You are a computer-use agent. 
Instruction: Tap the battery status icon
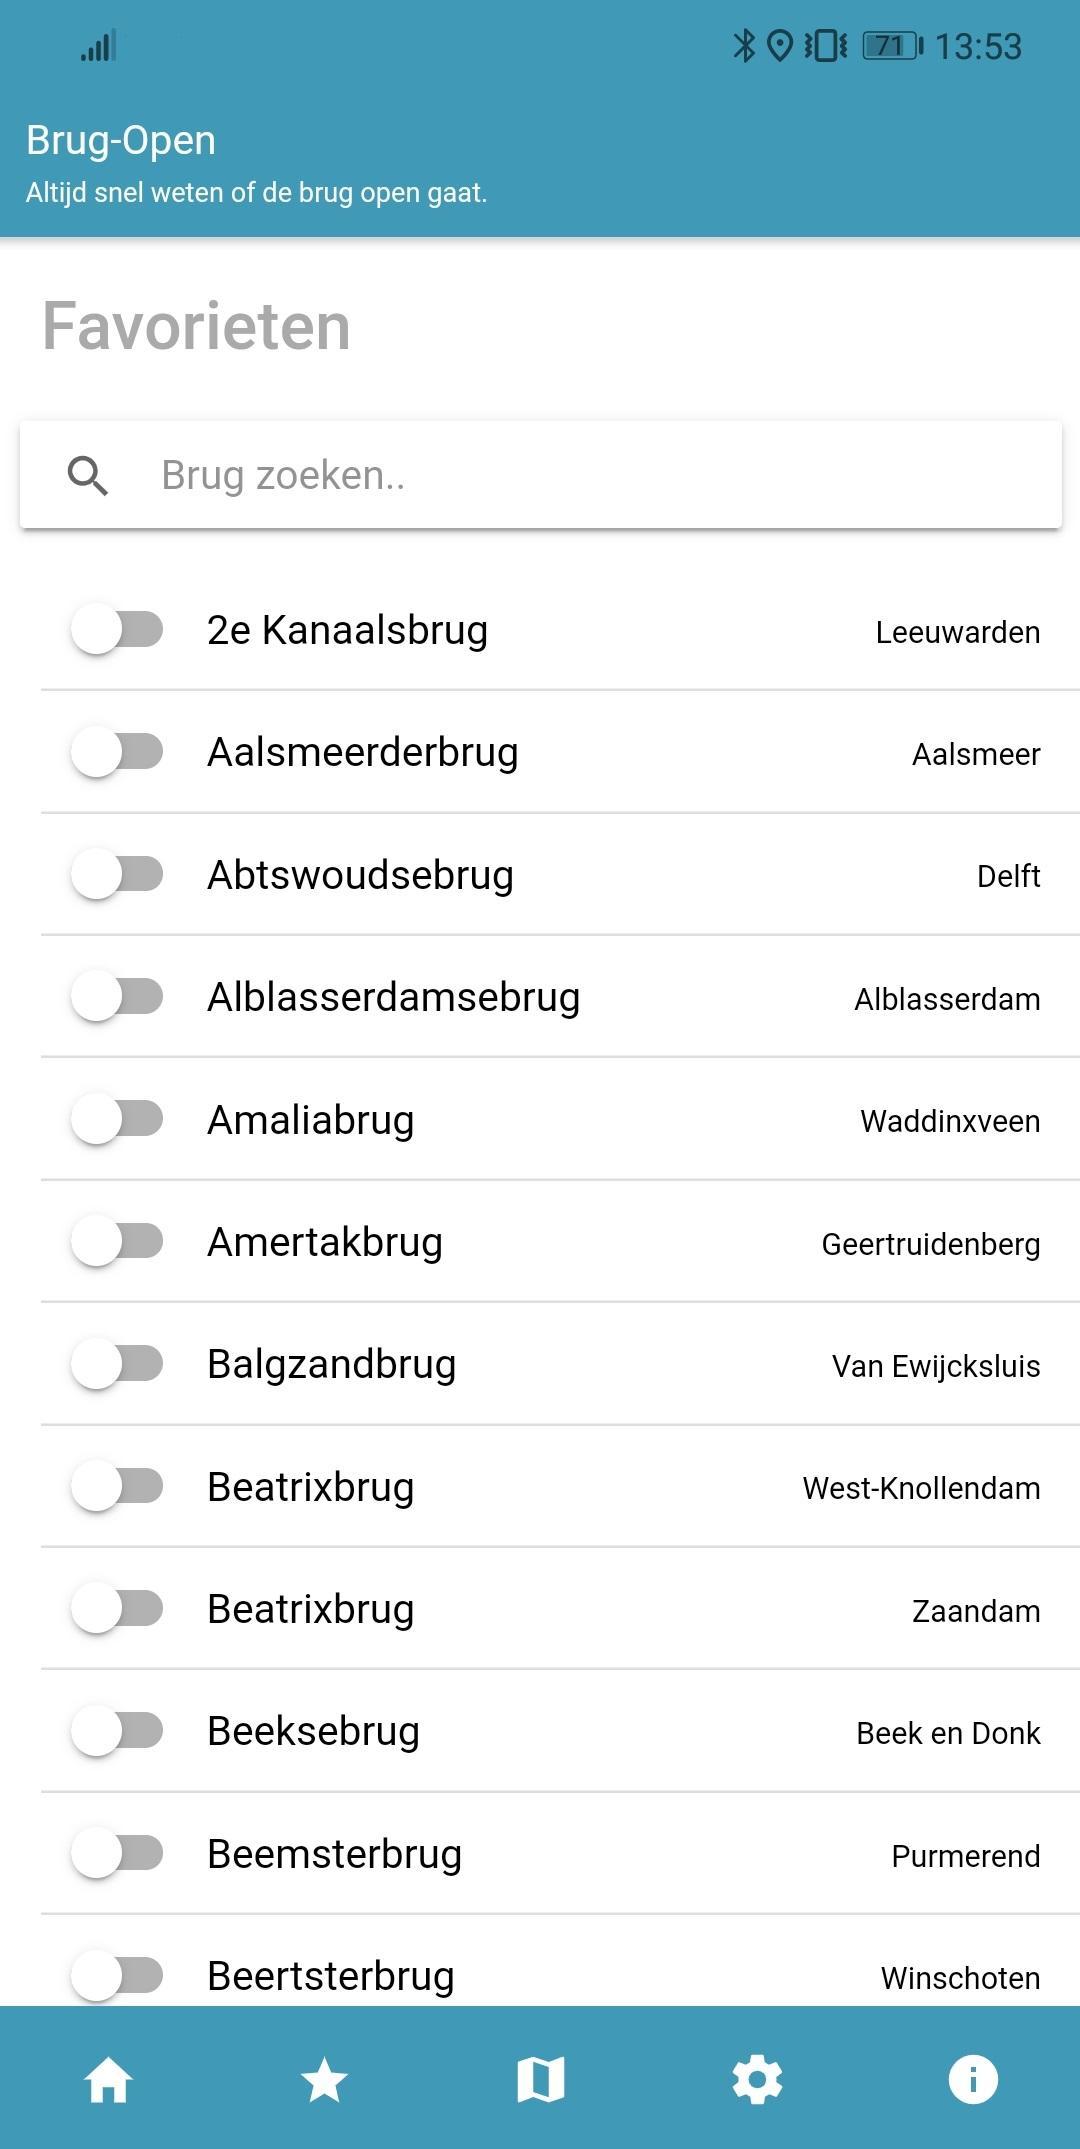point(892,46)
